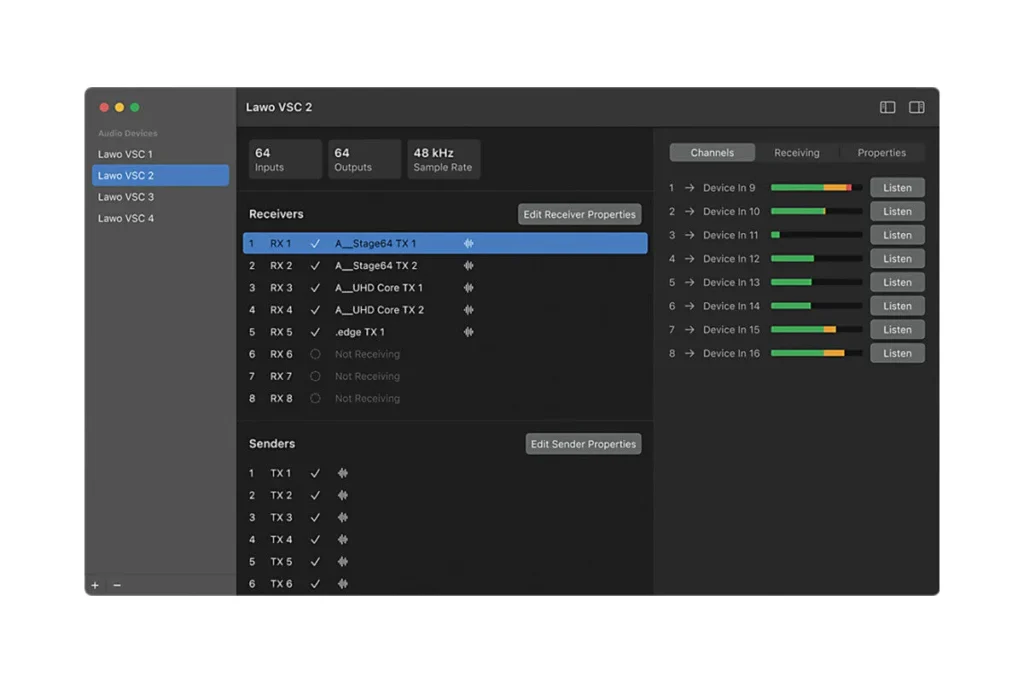The image size is (1024, 683).
Task: Select Lawo VSC 3 in the sidebar
Action: coord(126,197)
